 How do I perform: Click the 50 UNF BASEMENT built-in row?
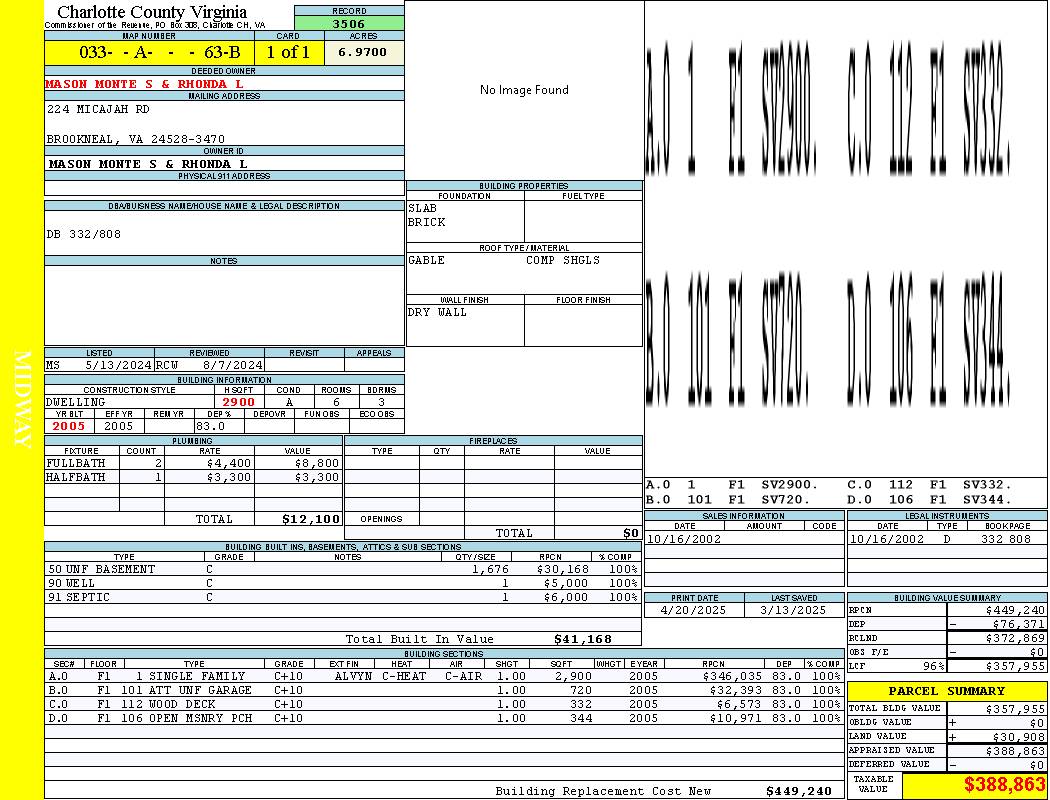point(343,569)
